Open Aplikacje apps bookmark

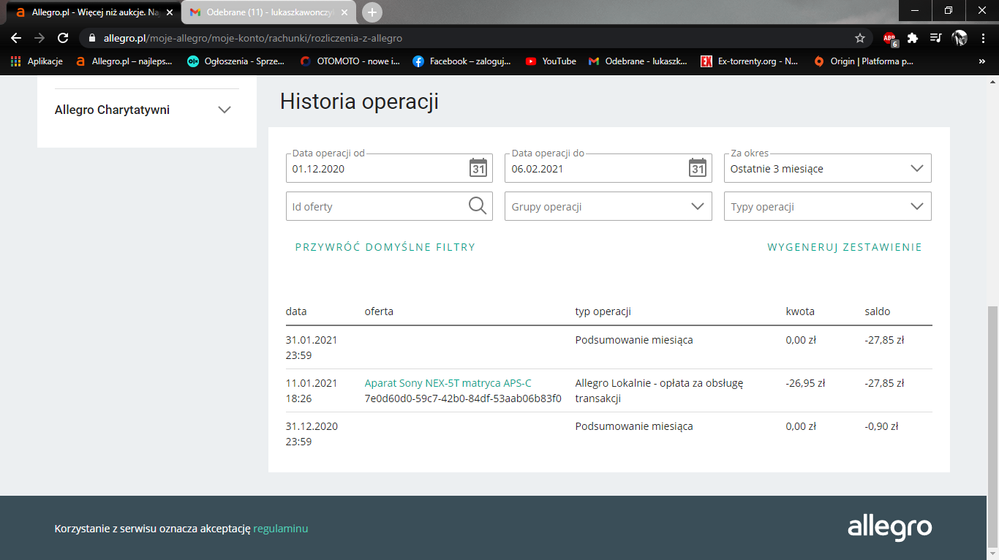pos(36,61)
